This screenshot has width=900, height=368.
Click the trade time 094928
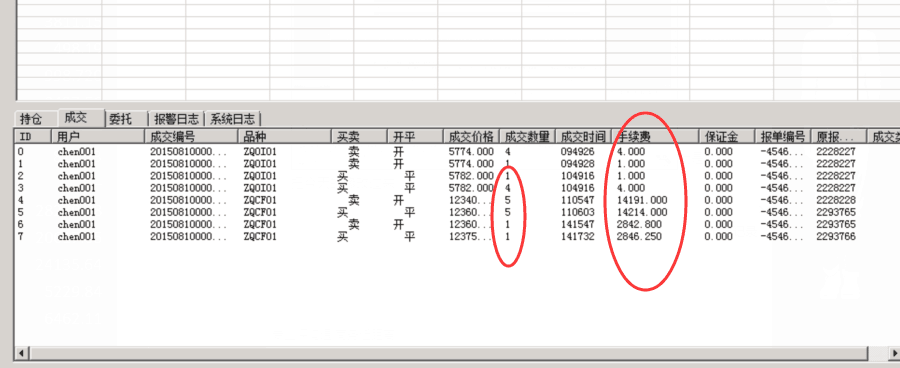577,164
